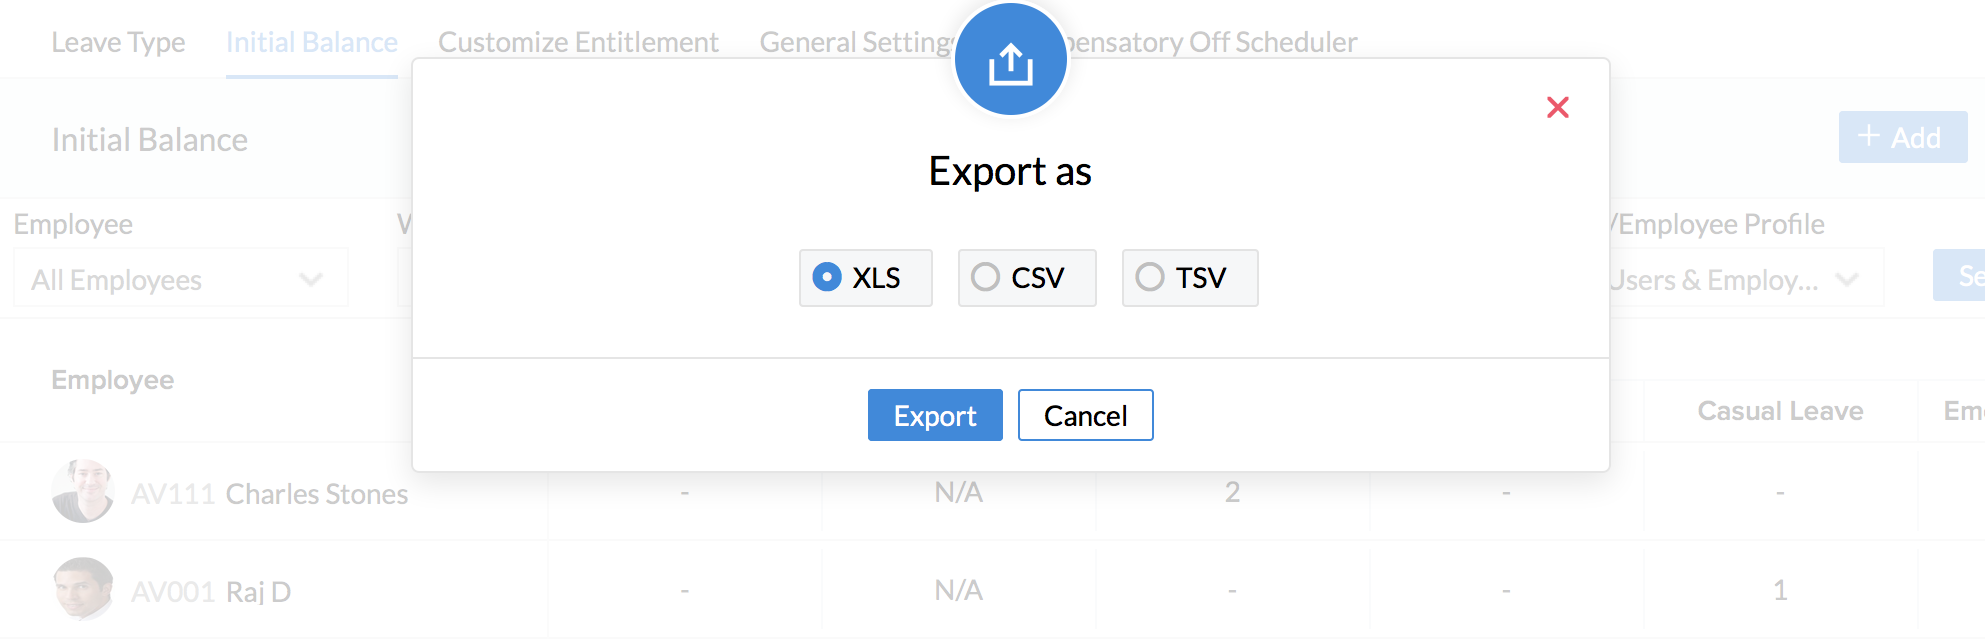This screenshot has width=1985, height=639.
Task: Open the Leave Type tab
Action: pos(118,43)
